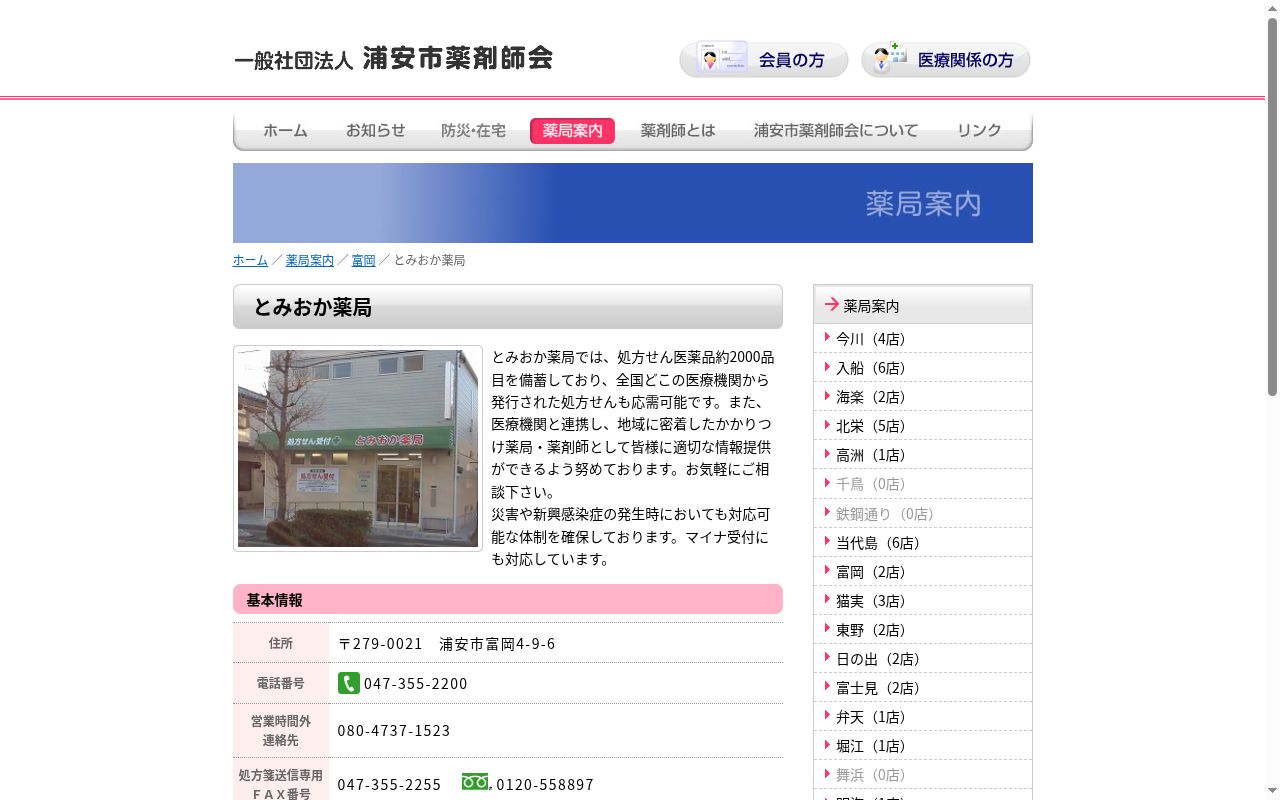Screen dimensions: 1280x800
Task: Click the phone number 047-355-2200
Action: (x=415, y=684)
